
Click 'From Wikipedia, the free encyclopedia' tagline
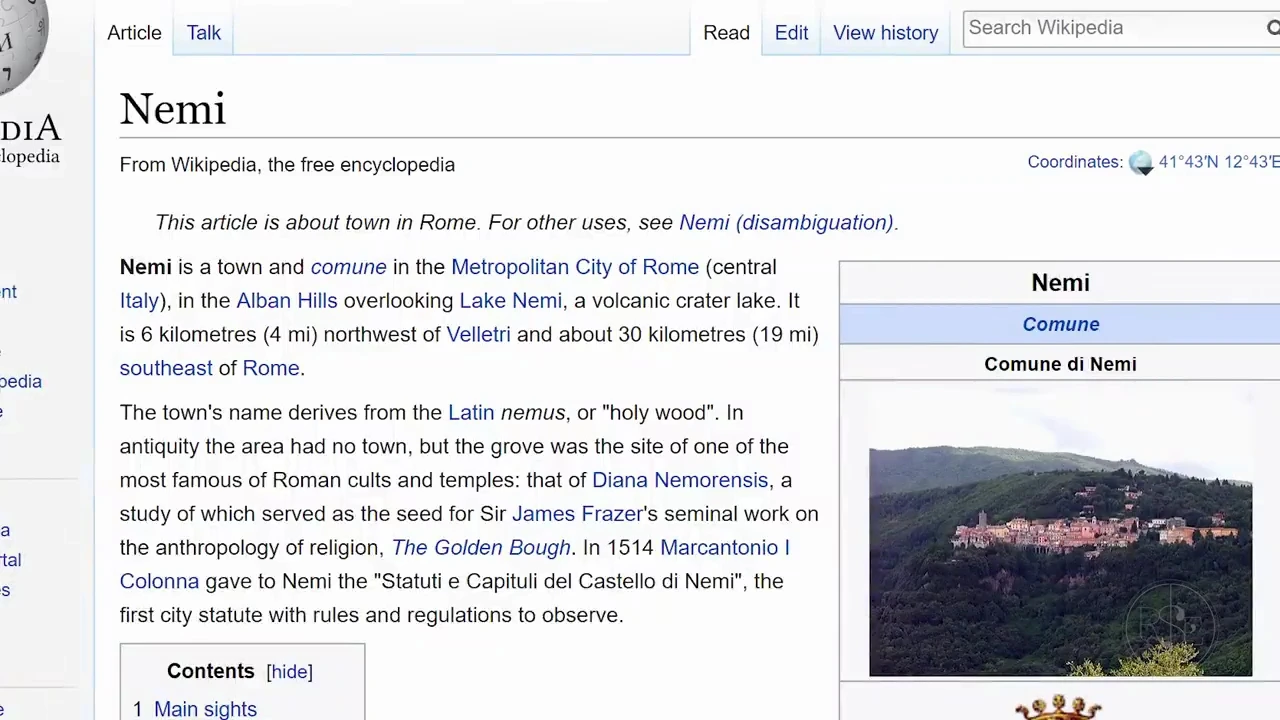287,164
